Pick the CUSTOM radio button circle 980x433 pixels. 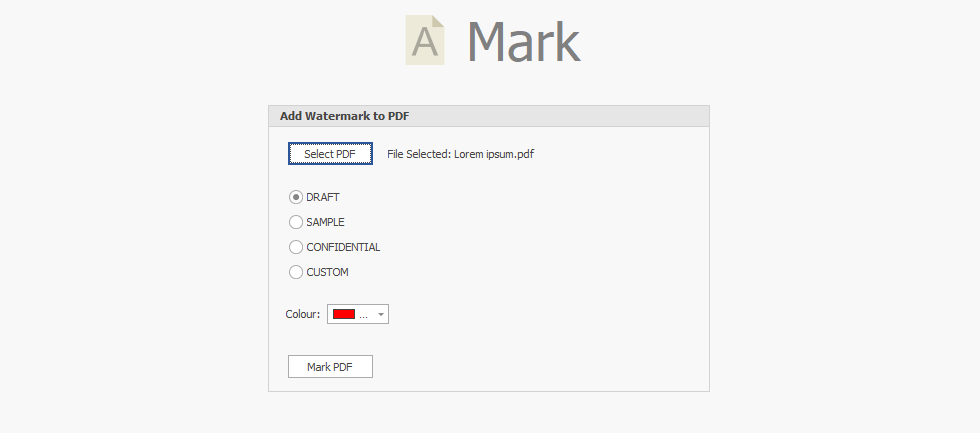pos(296,272)
